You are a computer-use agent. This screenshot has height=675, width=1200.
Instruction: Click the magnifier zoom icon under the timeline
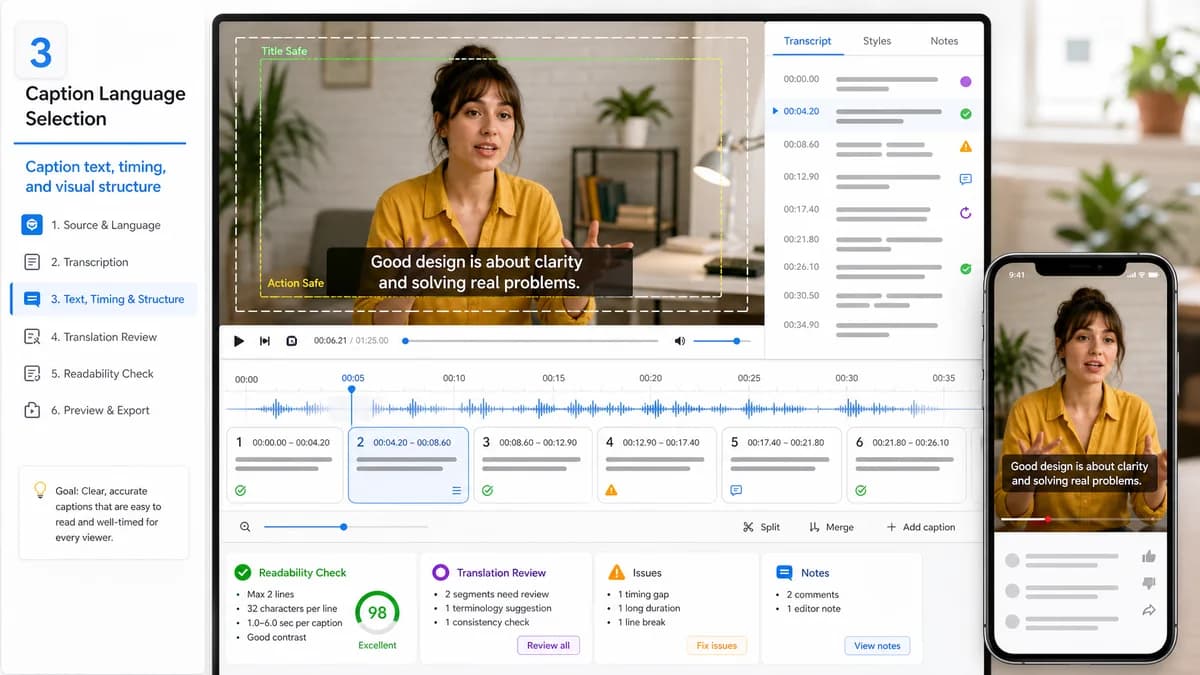point(245,527)
